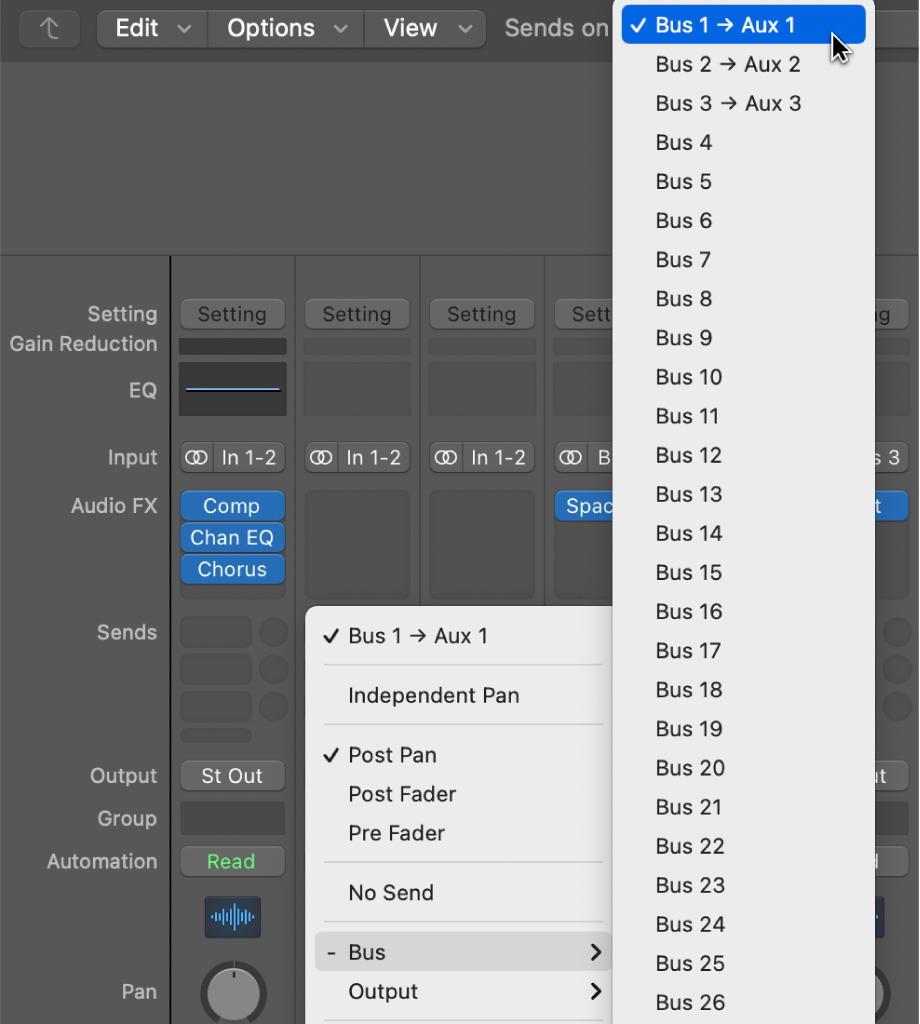Open the Edit dropdown menu
This screenshot has width=920, height=1024.
[x=152, y=28]
